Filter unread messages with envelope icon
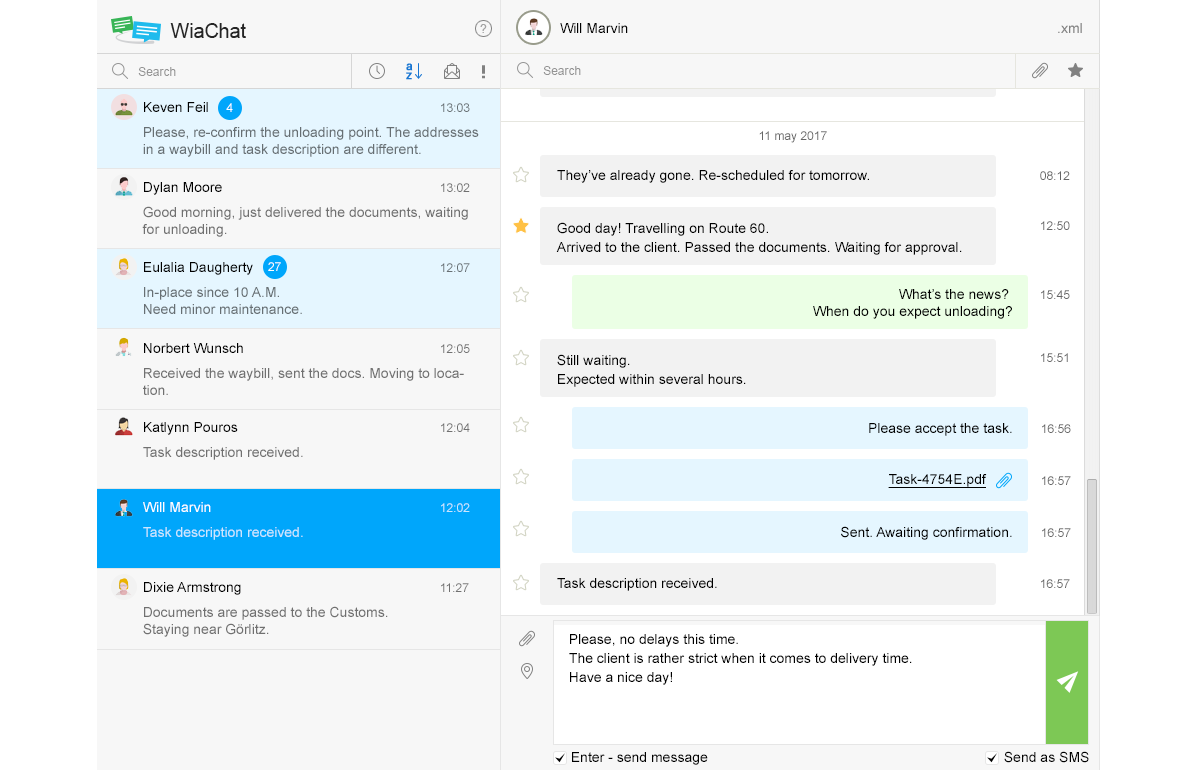1200x770 pixels. pyautogui.click(x=452, y=71)
